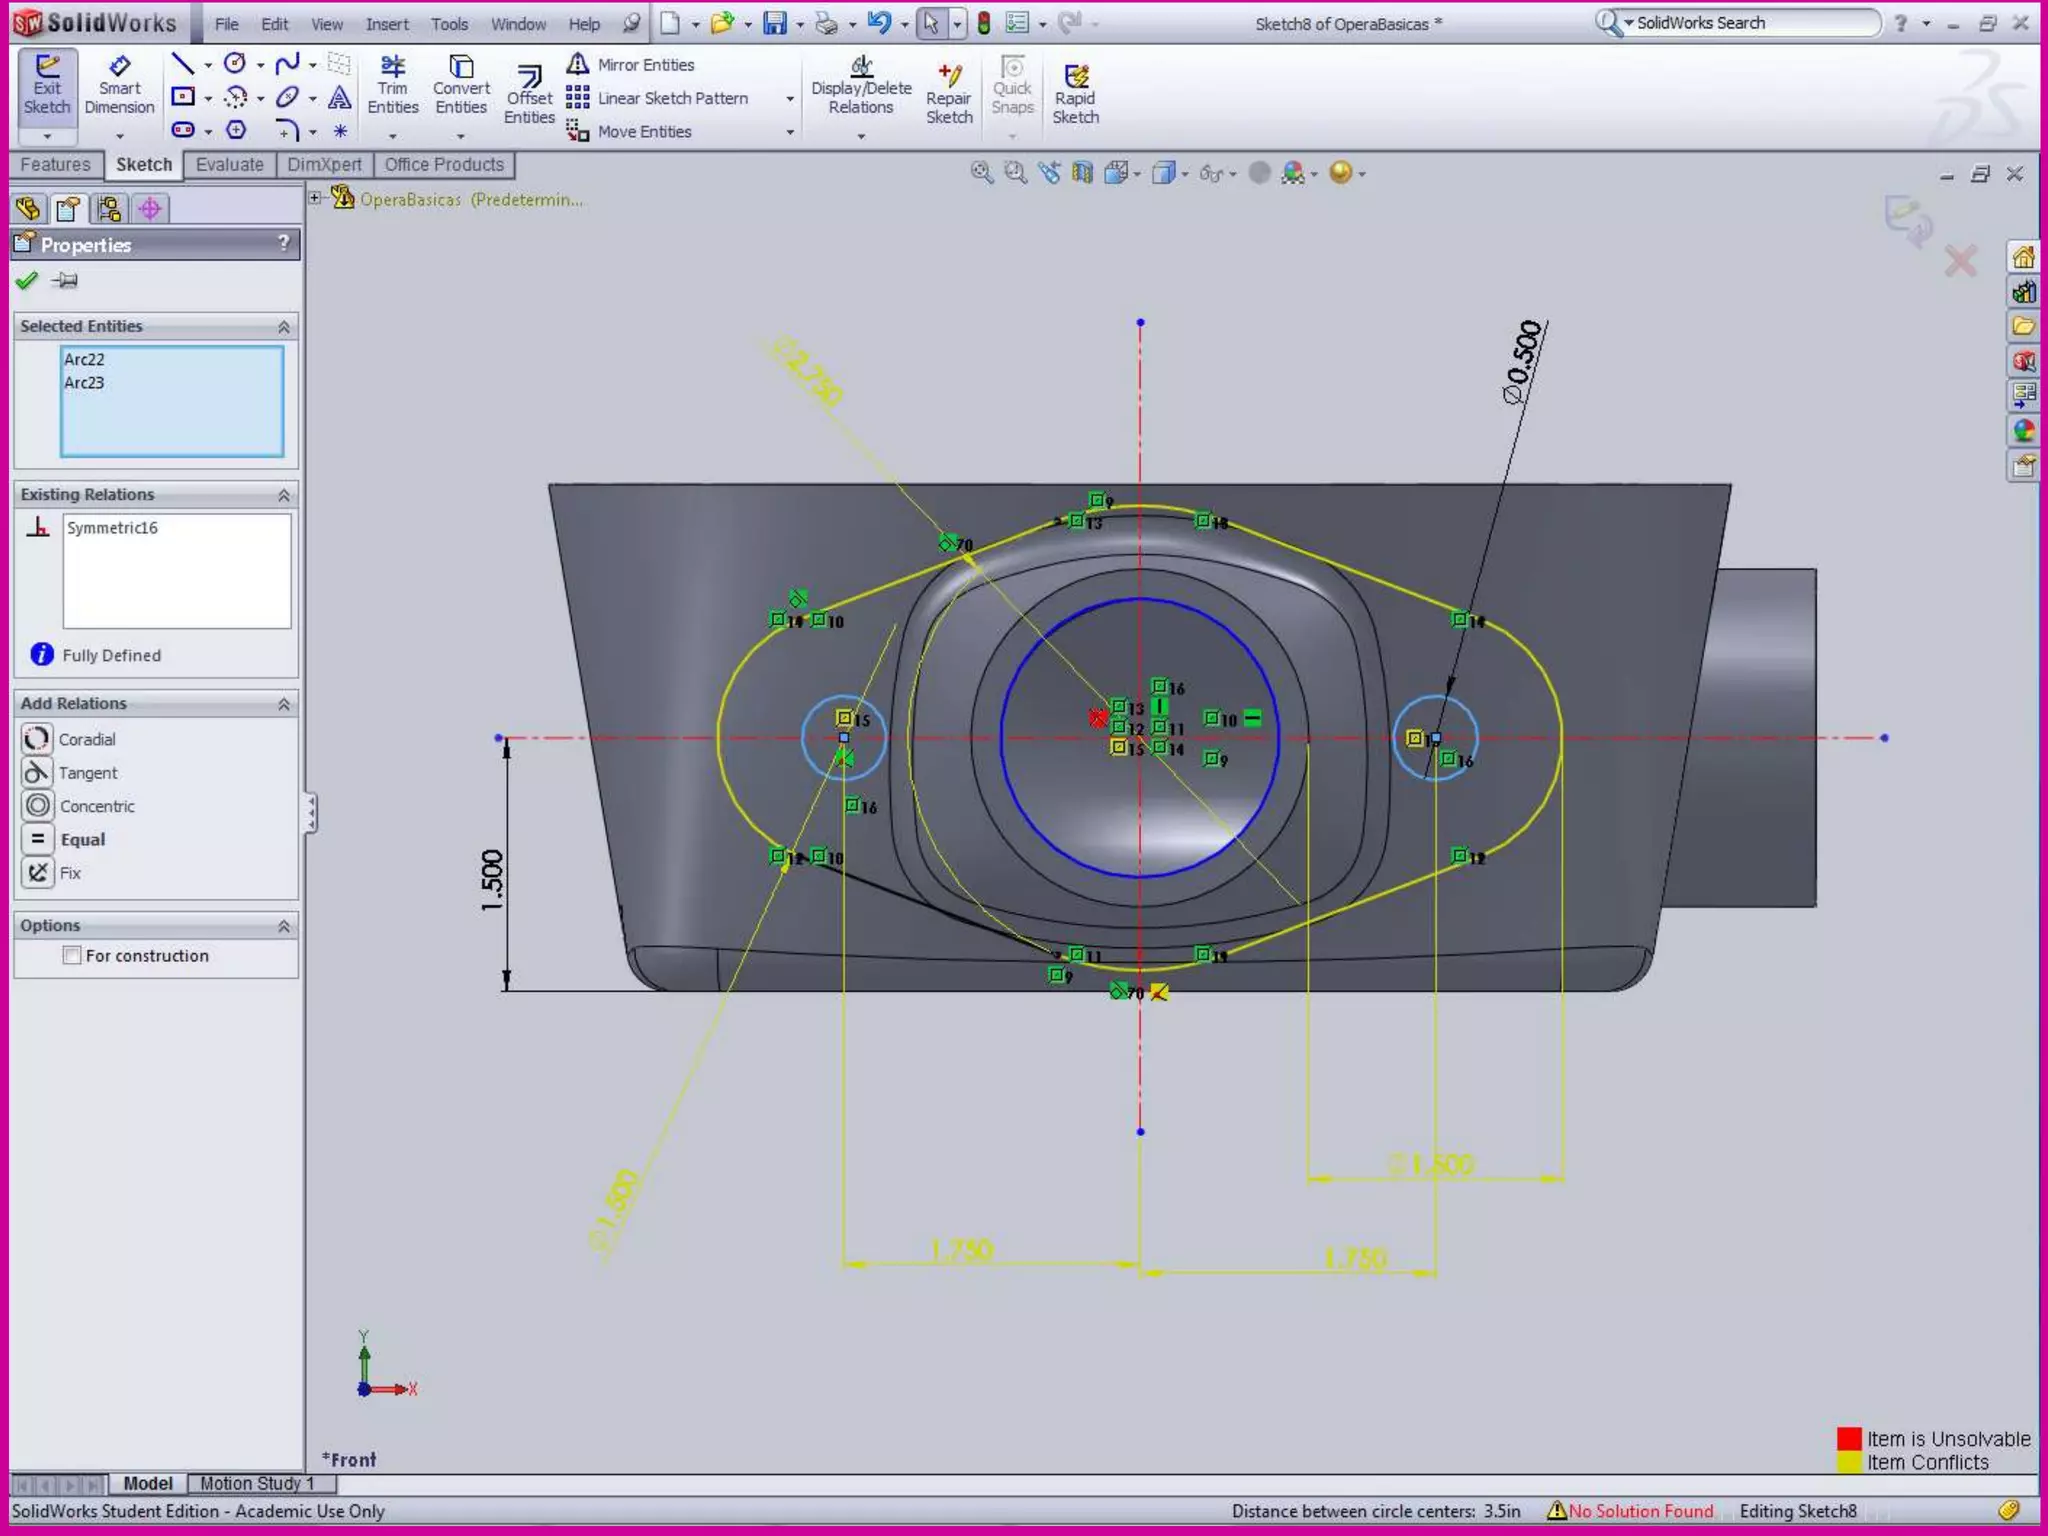Screen dimensions: 2048x1536
Task: Switch to the Evaluate tab
Action: click(229, 165)
